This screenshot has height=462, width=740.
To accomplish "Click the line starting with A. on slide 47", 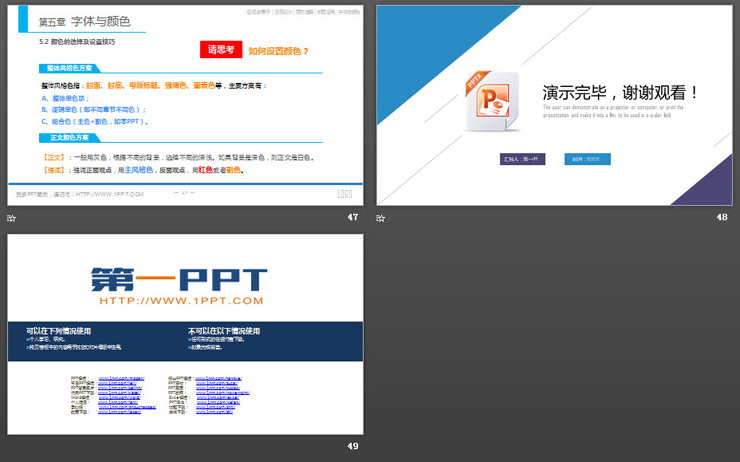I will click(65, 98).
